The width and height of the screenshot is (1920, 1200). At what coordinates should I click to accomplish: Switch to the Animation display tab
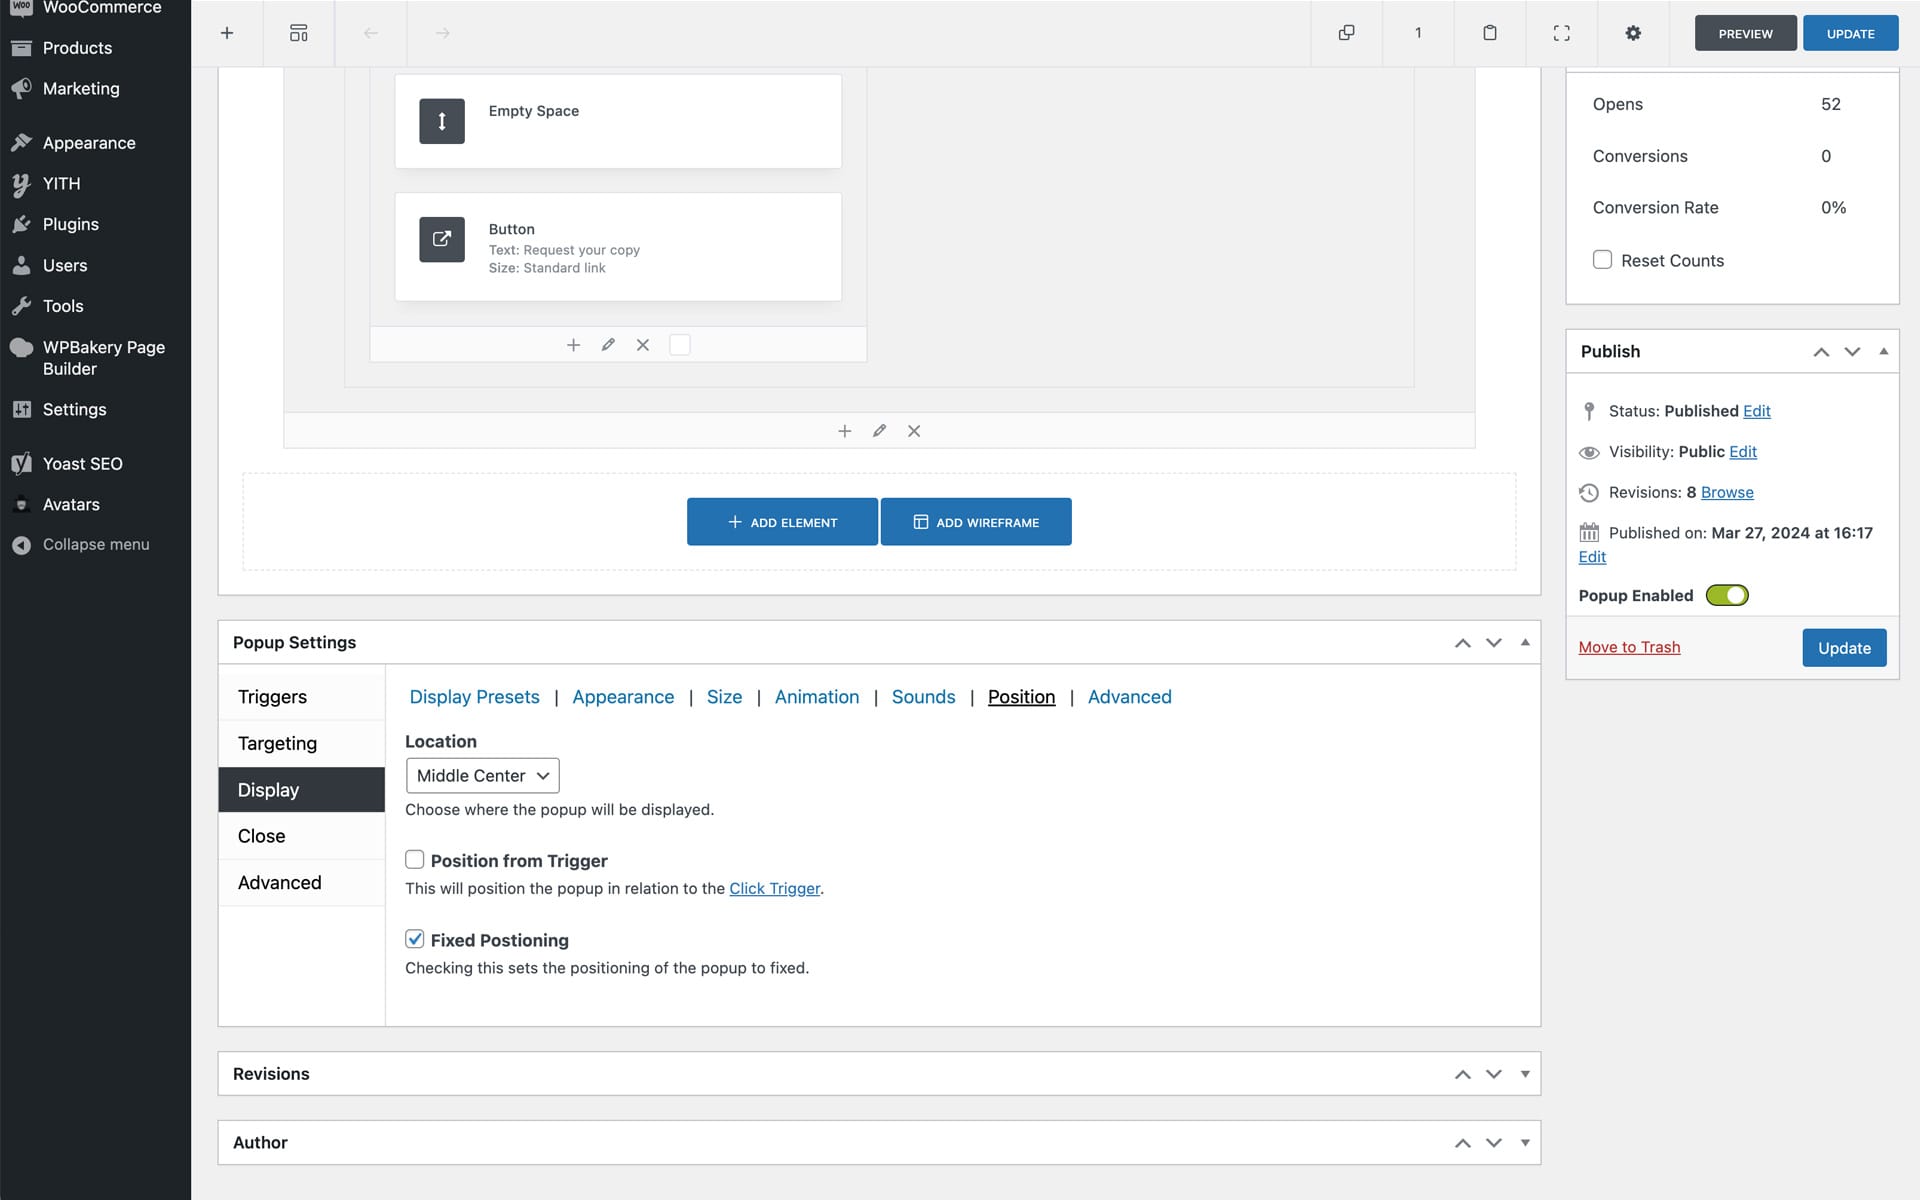tap(816, 697)
